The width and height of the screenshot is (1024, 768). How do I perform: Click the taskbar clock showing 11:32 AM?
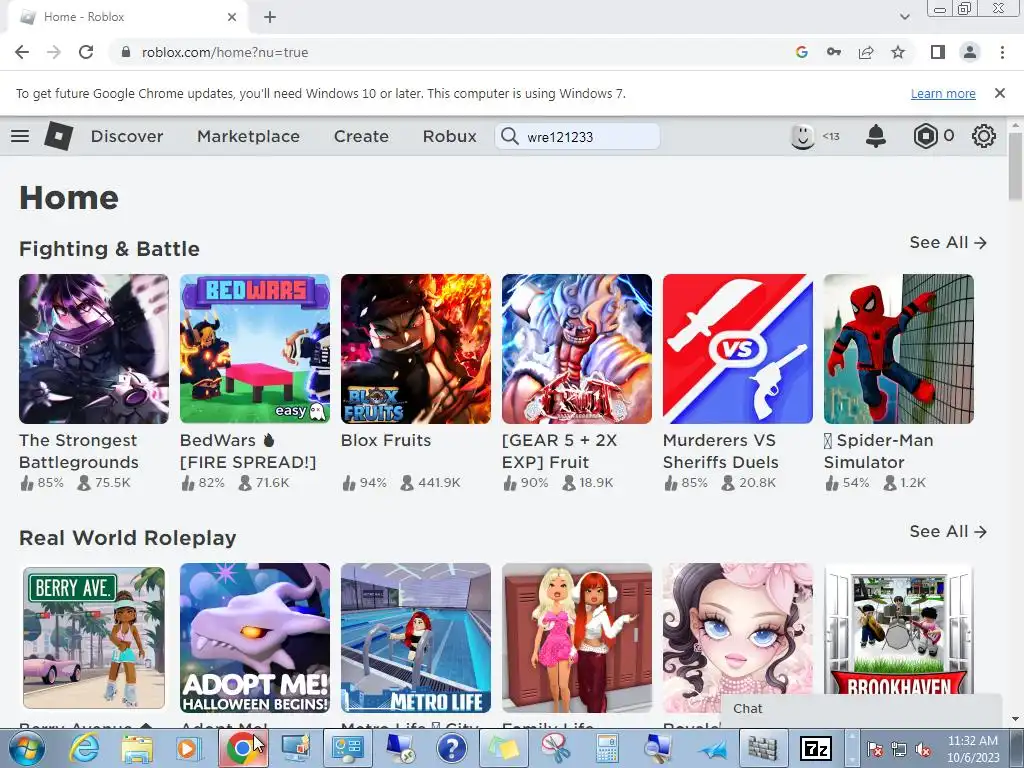click(973, 748)
